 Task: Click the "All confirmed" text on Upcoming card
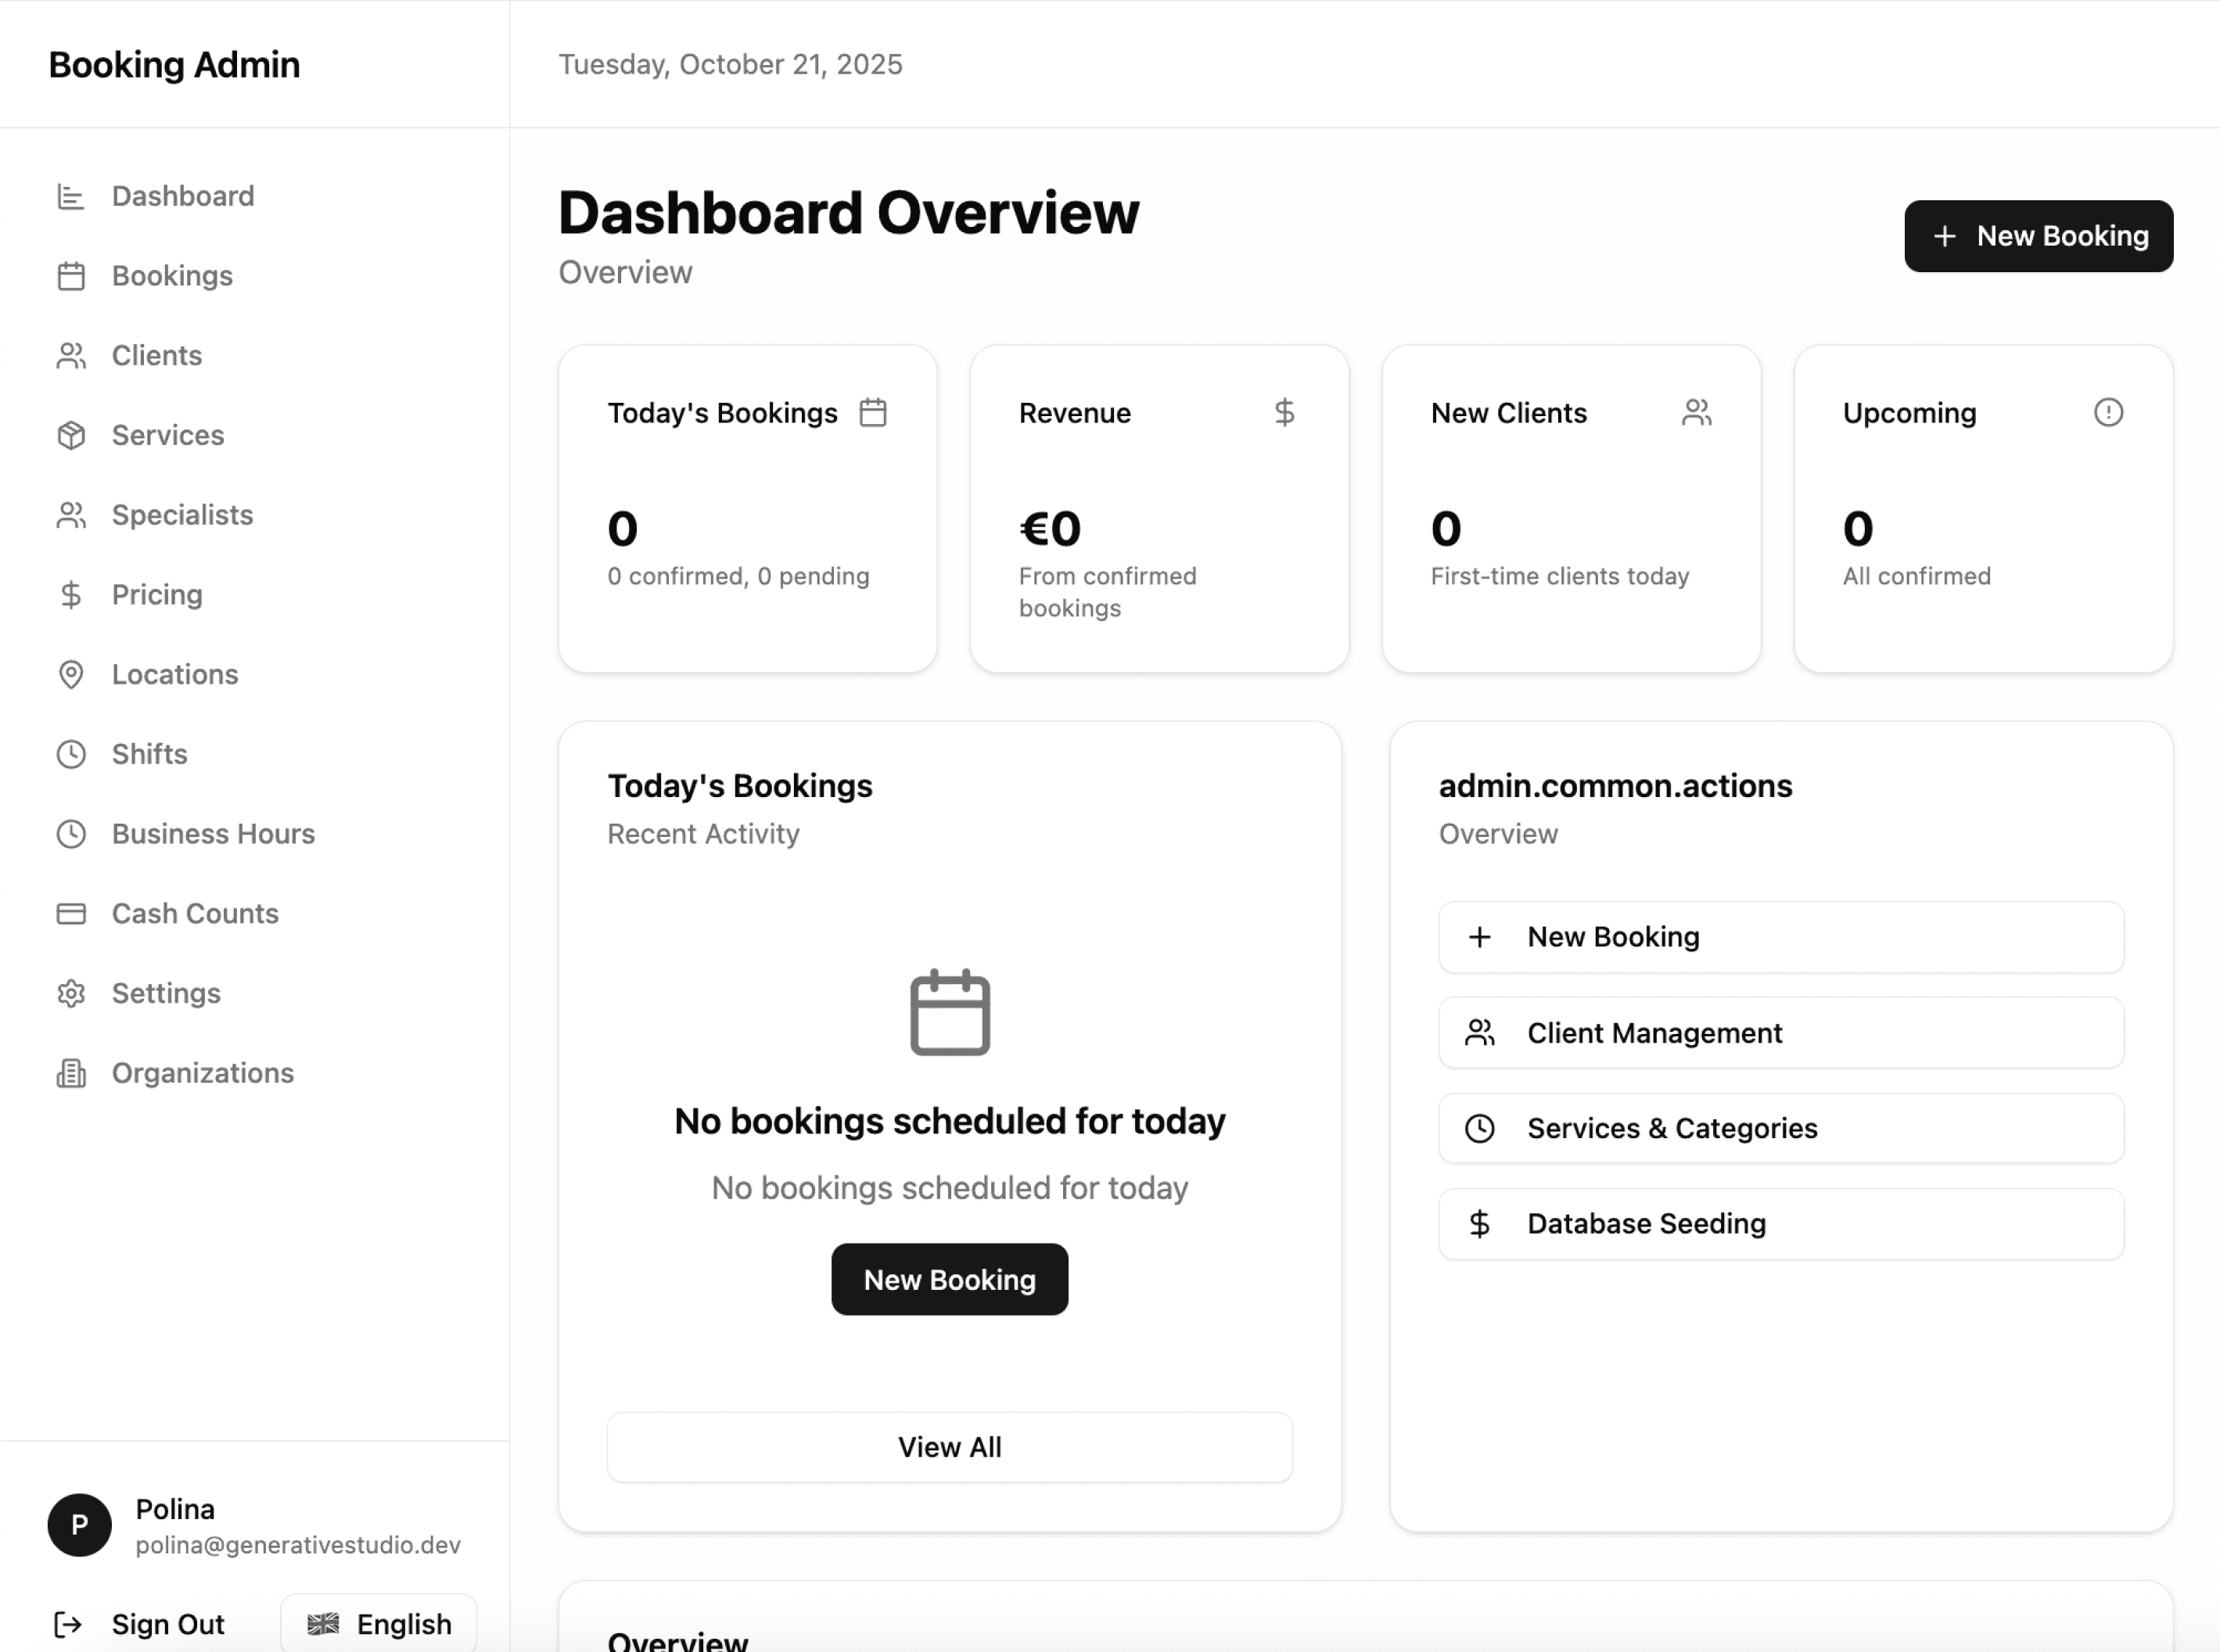tap(1916, 576)
